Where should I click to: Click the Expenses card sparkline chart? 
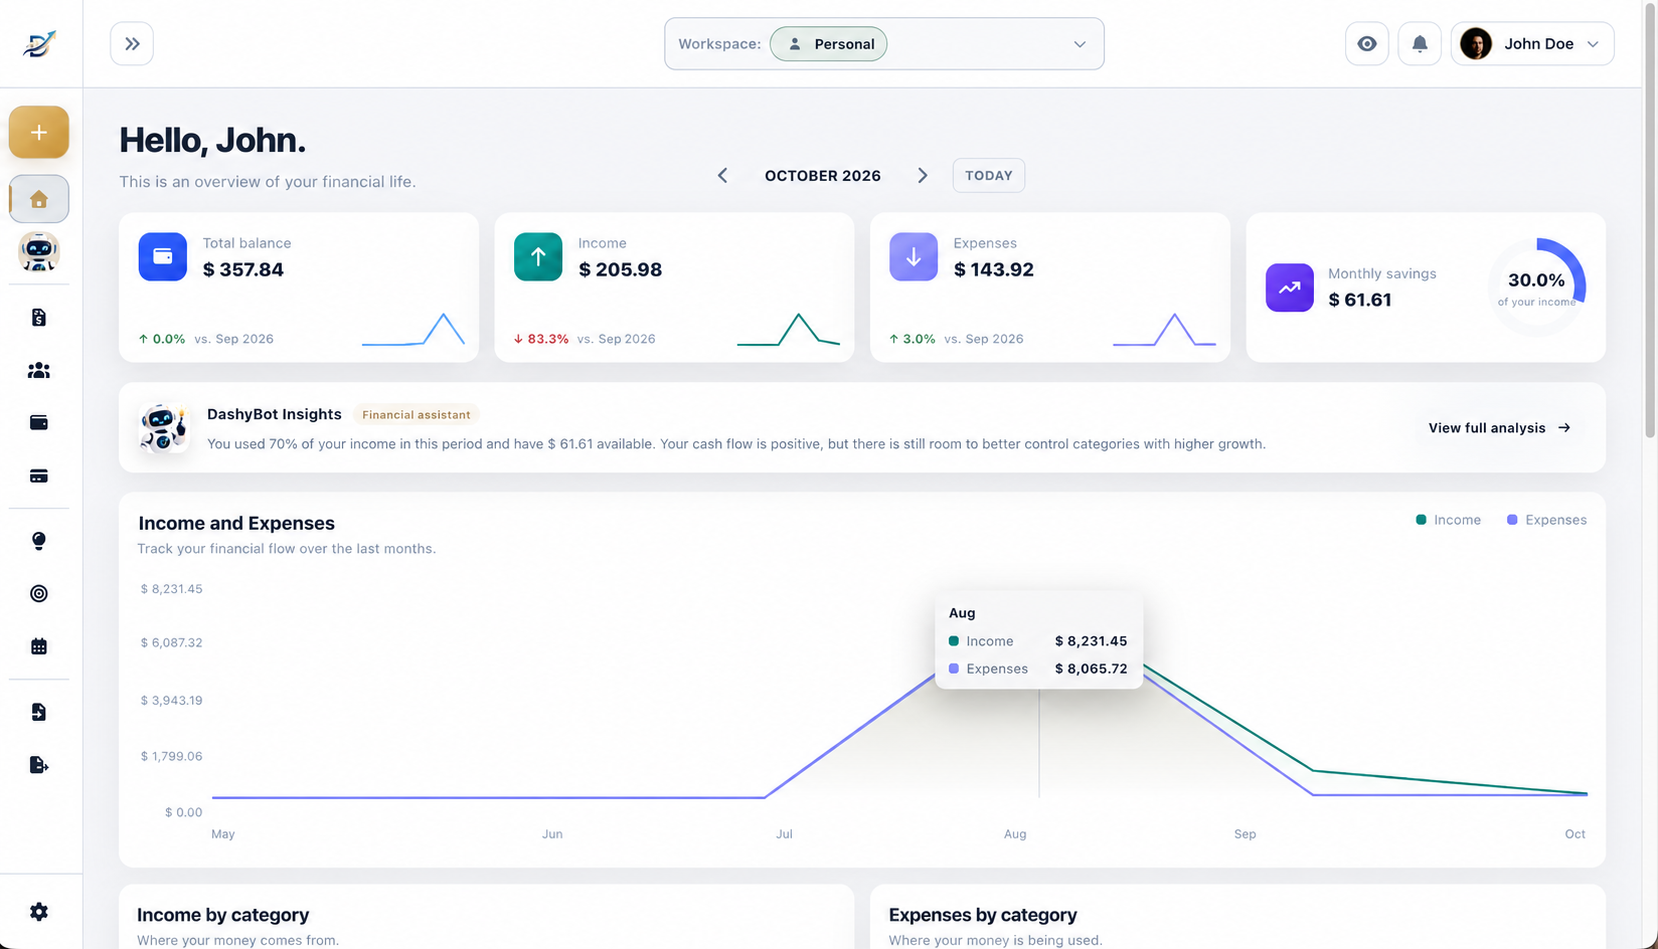1164,330
